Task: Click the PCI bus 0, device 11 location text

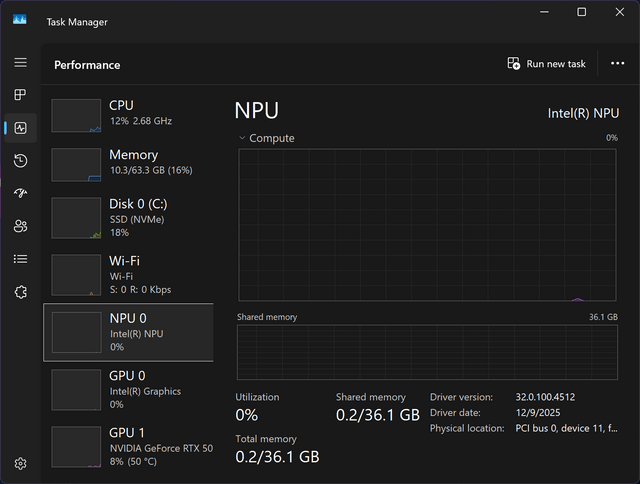Action: pyautogui.click(x=567, y=428)
